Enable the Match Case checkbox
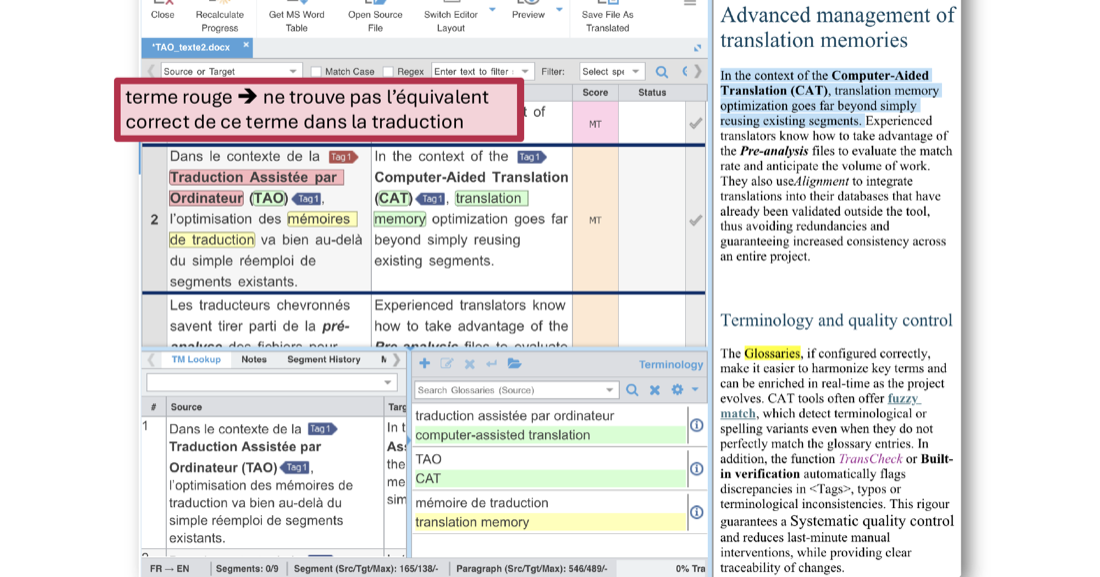The image size is (1100, 577). click(x=316, y=72)
